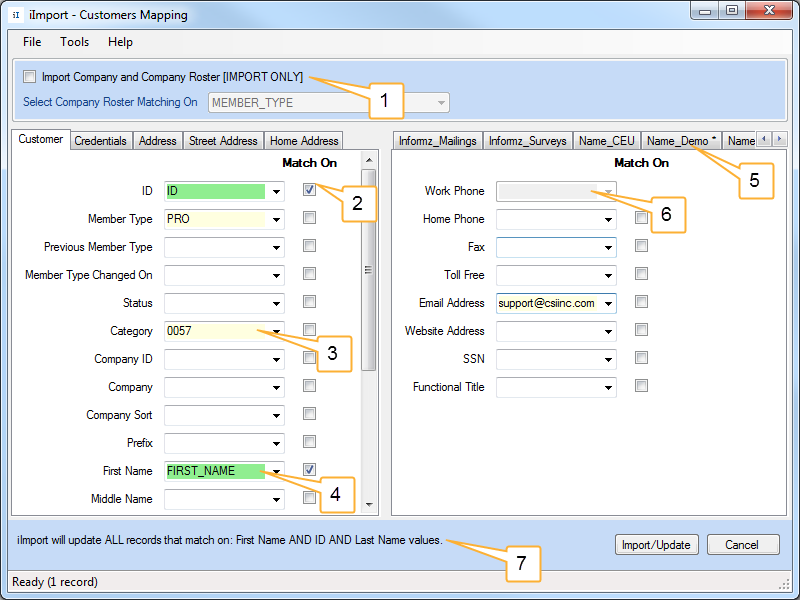
Task: Select the Informz_Surveys tab
Action: [527, 141]
